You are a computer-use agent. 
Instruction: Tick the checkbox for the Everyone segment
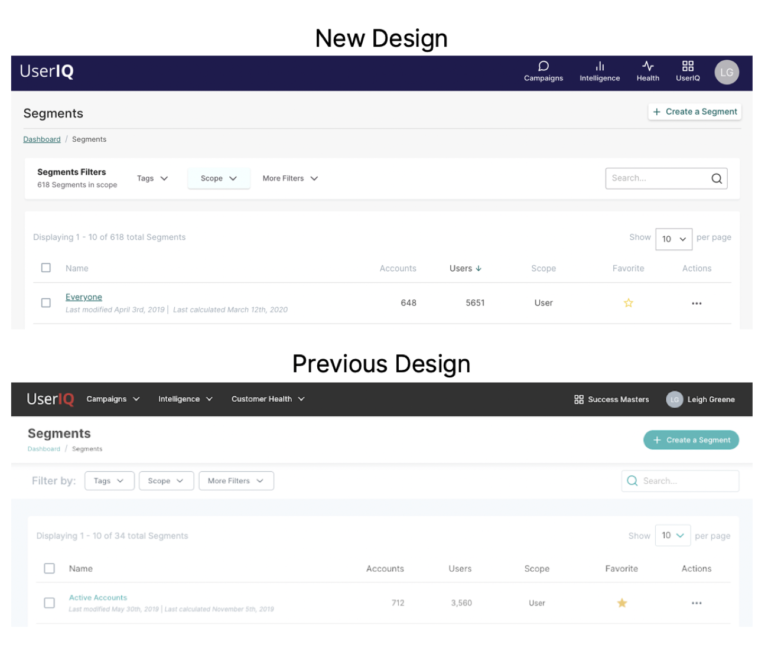pyautogui.click(x=46, y=303)
